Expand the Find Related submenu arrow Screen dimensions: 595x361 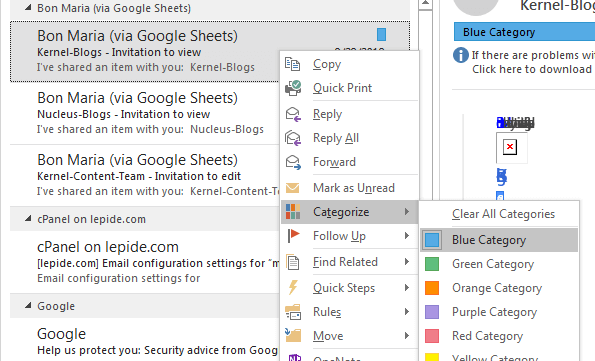pos(407,262)
